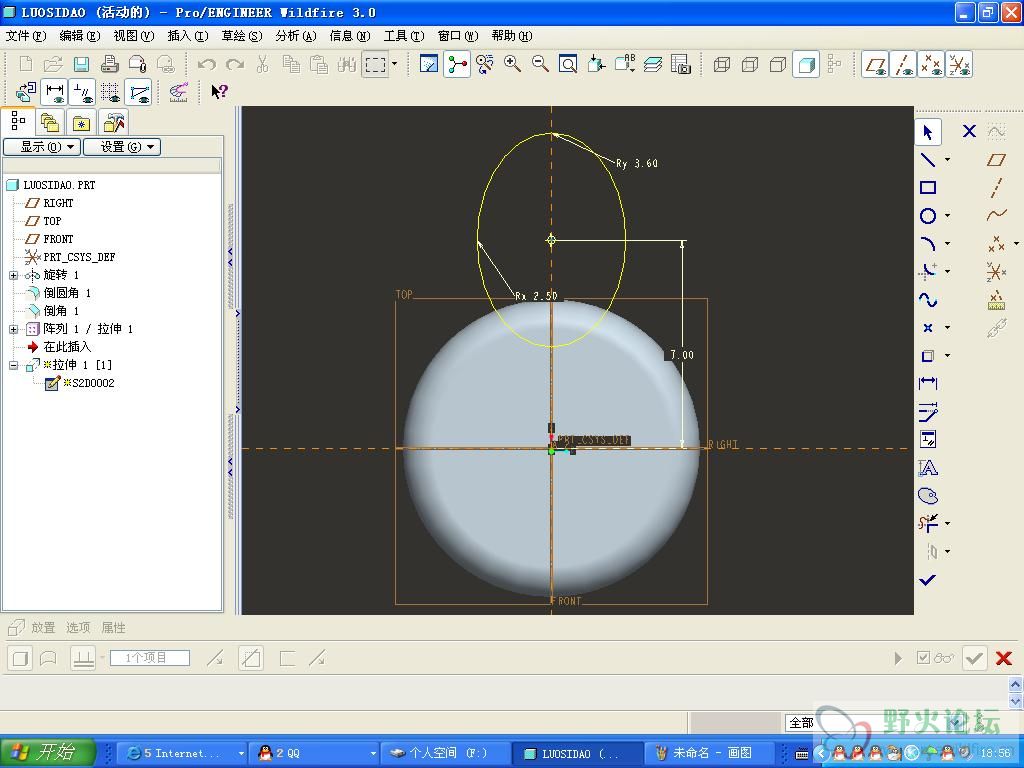Open the sketcher Palette tool

click(x=927, y=496)
